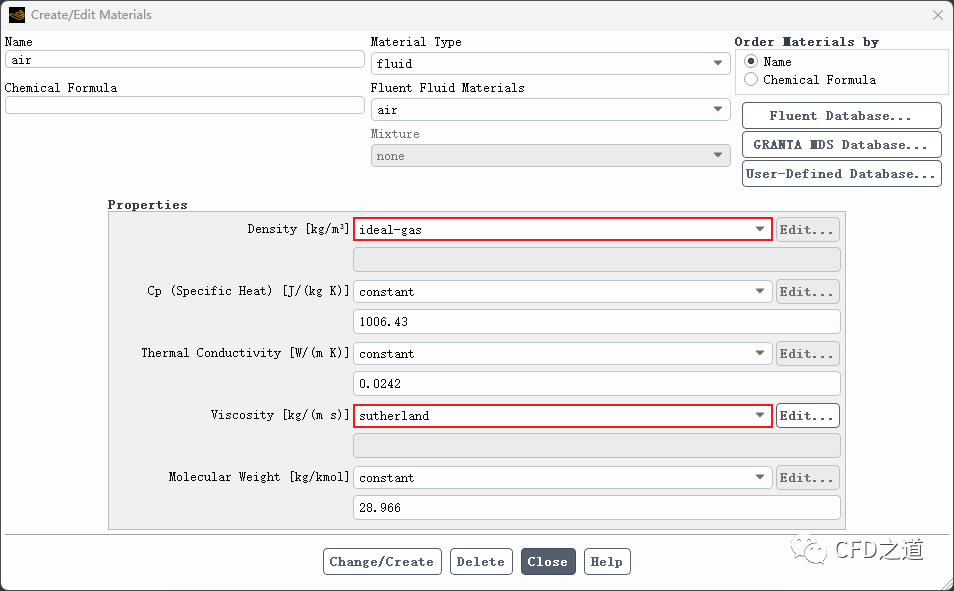Click the User-Defined Database... button
Viewport: 954px width, 591px height.
point(841,174)
